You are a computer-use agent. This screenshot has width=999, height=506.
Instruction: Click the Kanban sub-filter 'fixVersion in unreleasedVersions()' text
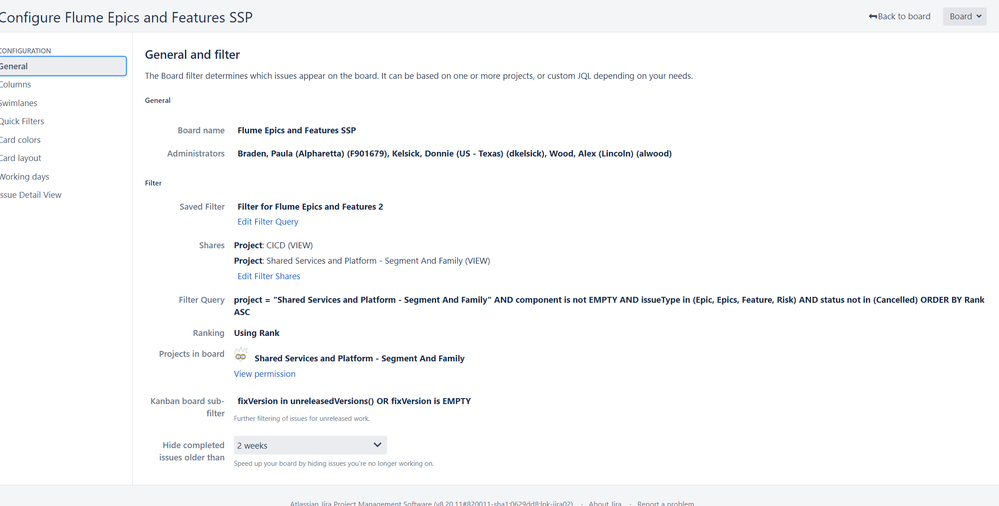[x=354, y=401]
